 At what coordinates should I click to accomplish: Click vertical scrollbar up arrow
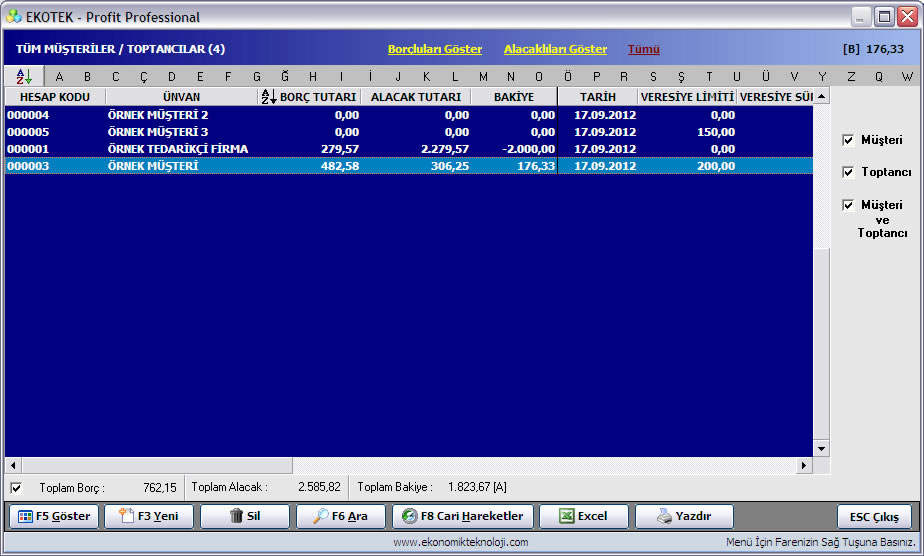tap(821, 96)
